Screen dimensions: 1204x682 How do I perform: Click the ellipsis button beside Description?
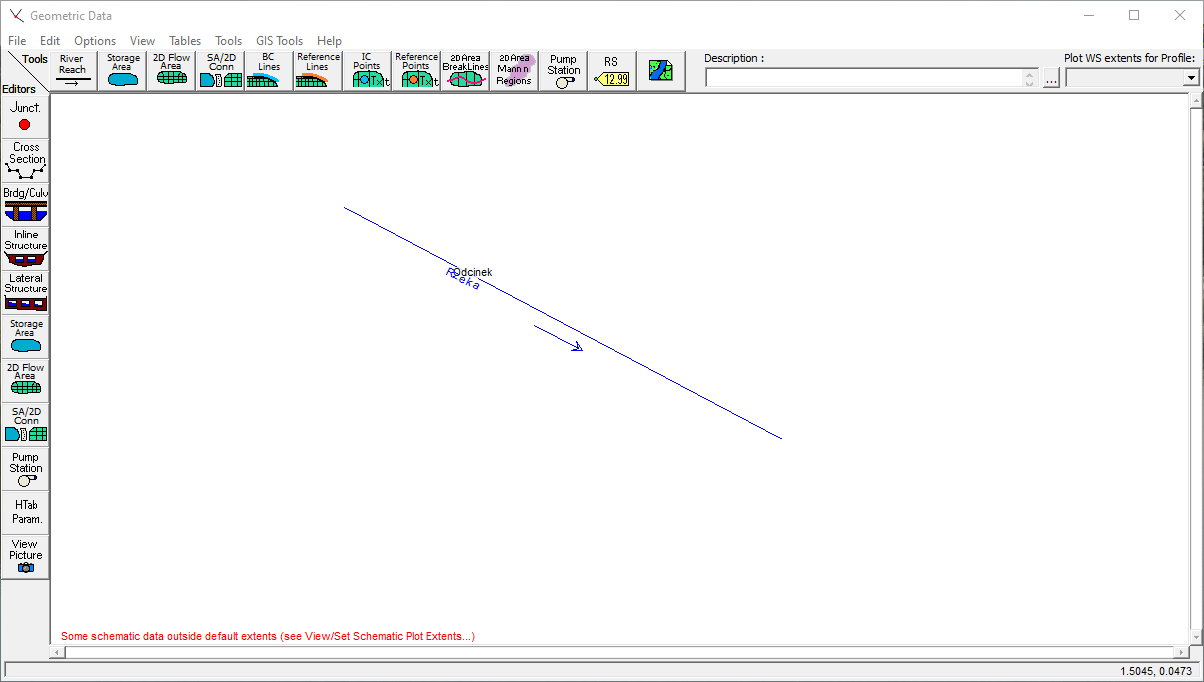[1051, 79]
